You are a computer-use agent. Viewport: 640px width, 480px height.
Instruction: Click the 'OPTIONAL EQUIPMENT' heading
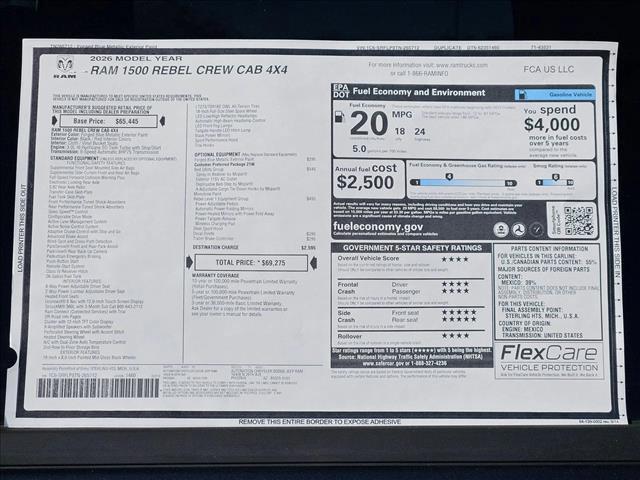point(217,154)
